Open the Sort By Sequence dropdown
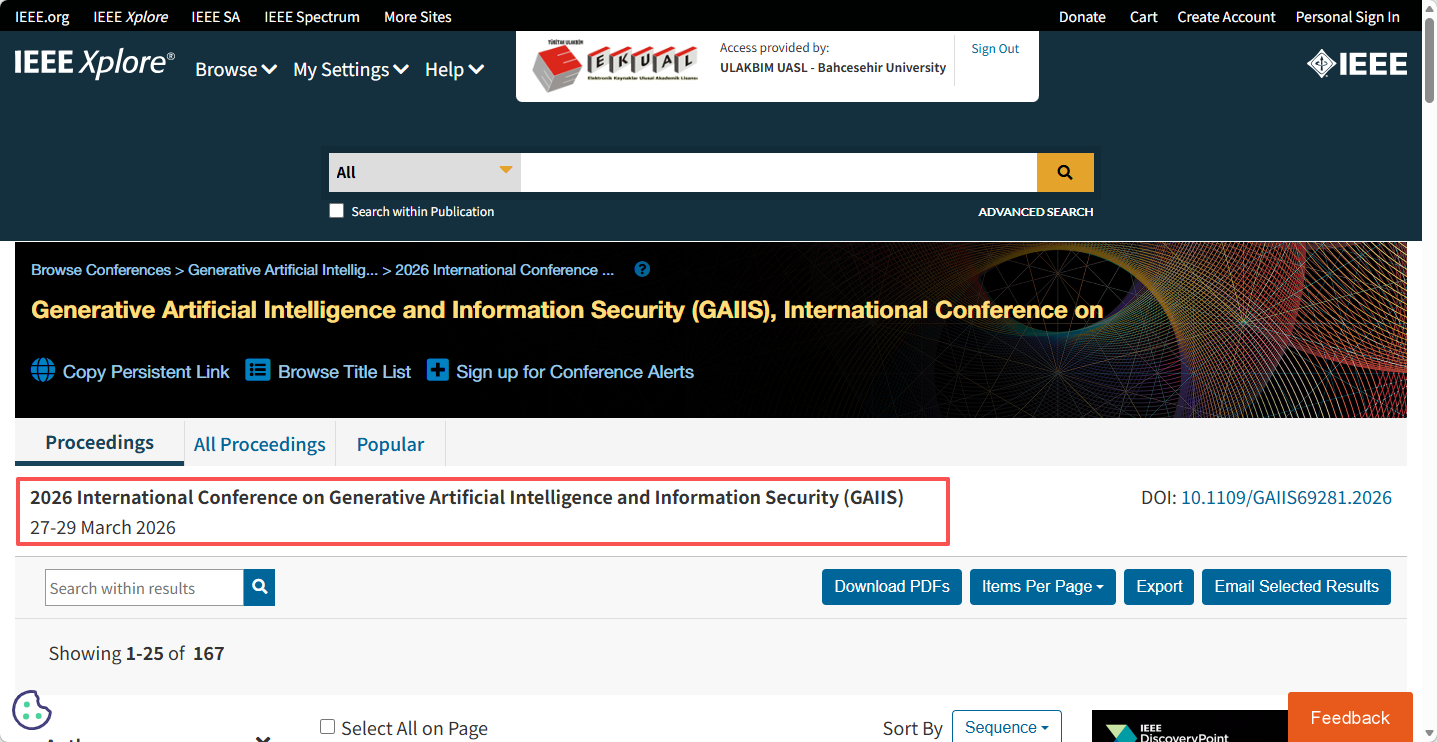1437x742 pixels. point(1006,727)
